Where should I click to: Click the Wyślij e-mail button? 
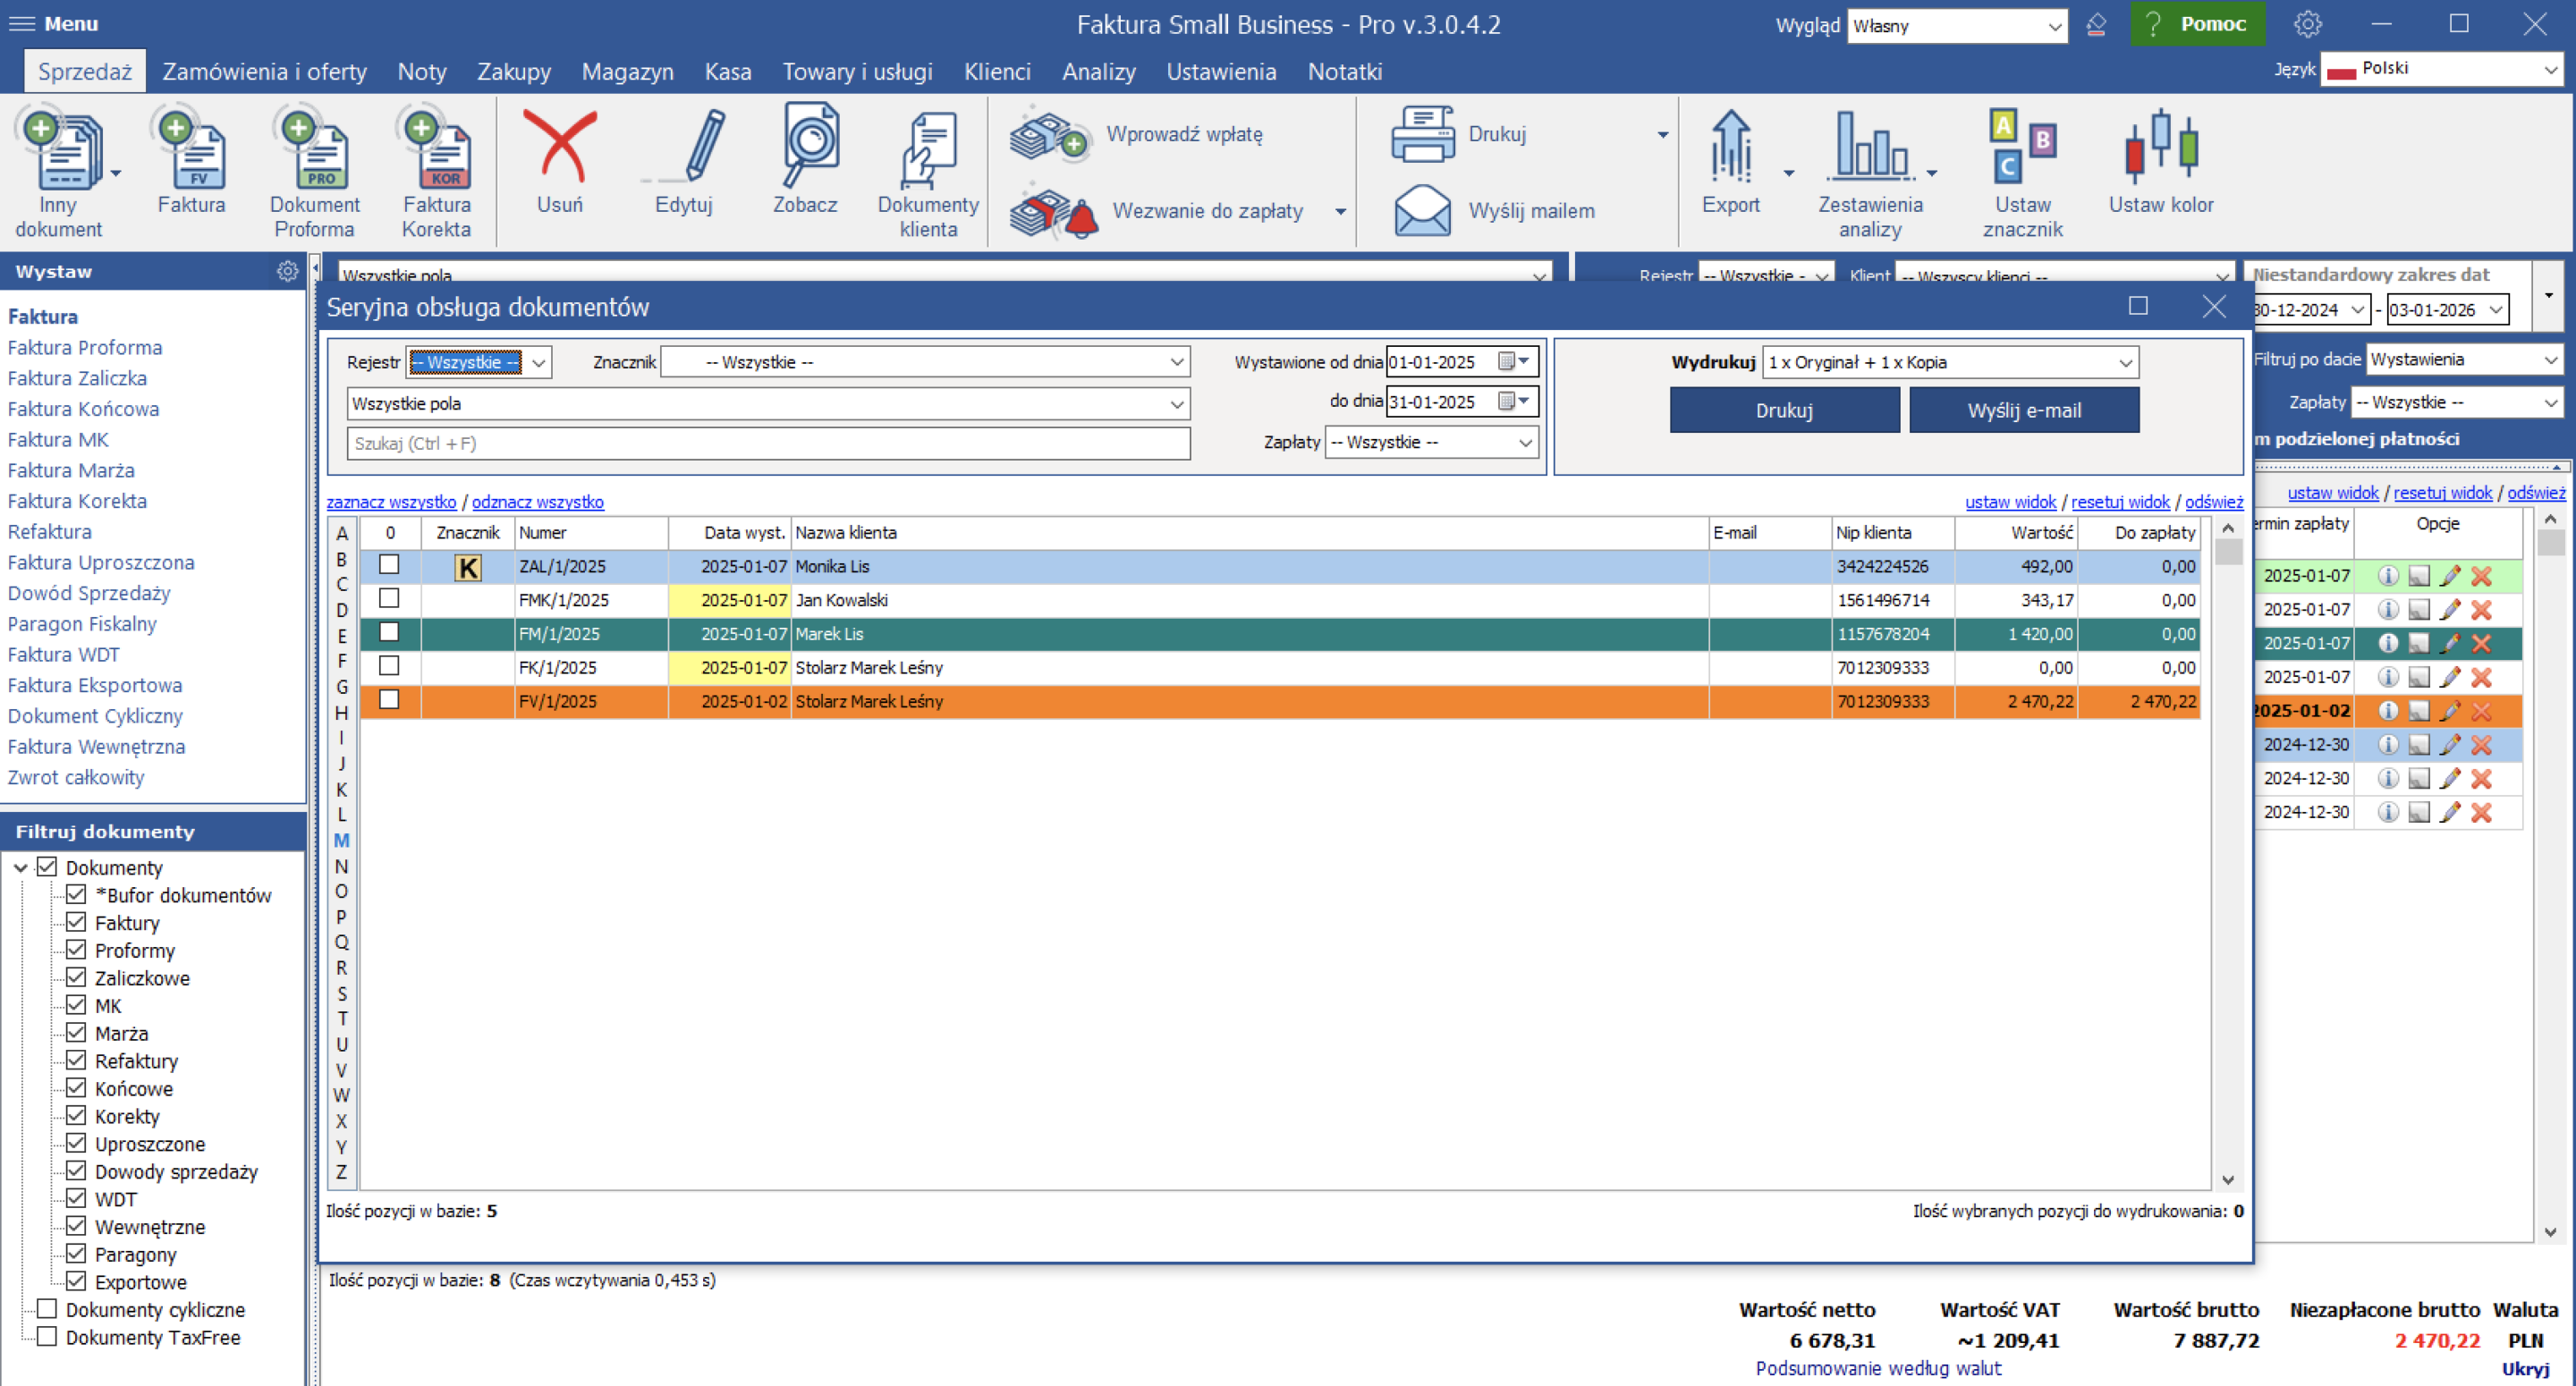[x=2024, y=410]
